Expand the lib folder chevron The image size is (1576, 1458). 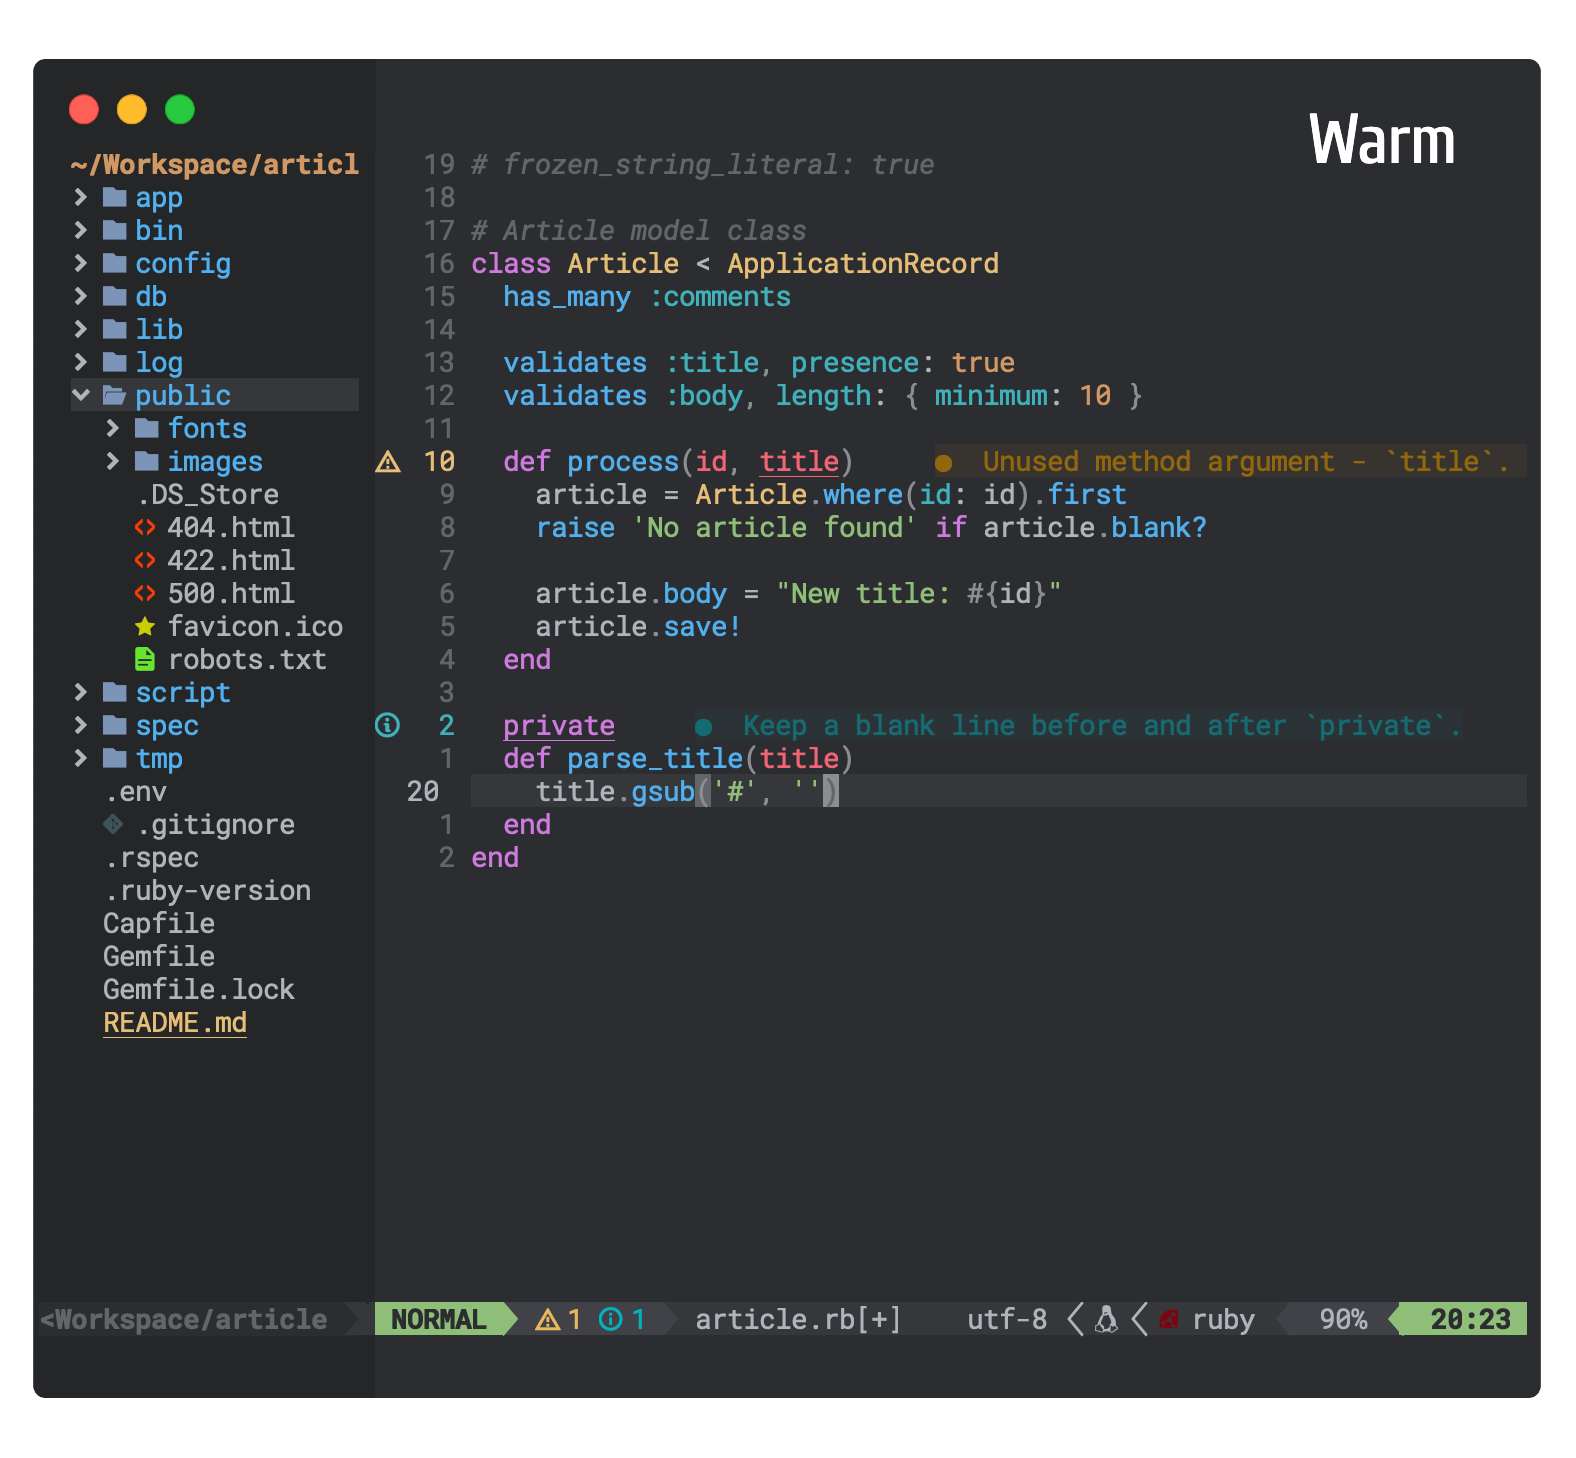(x=81, y=329)
